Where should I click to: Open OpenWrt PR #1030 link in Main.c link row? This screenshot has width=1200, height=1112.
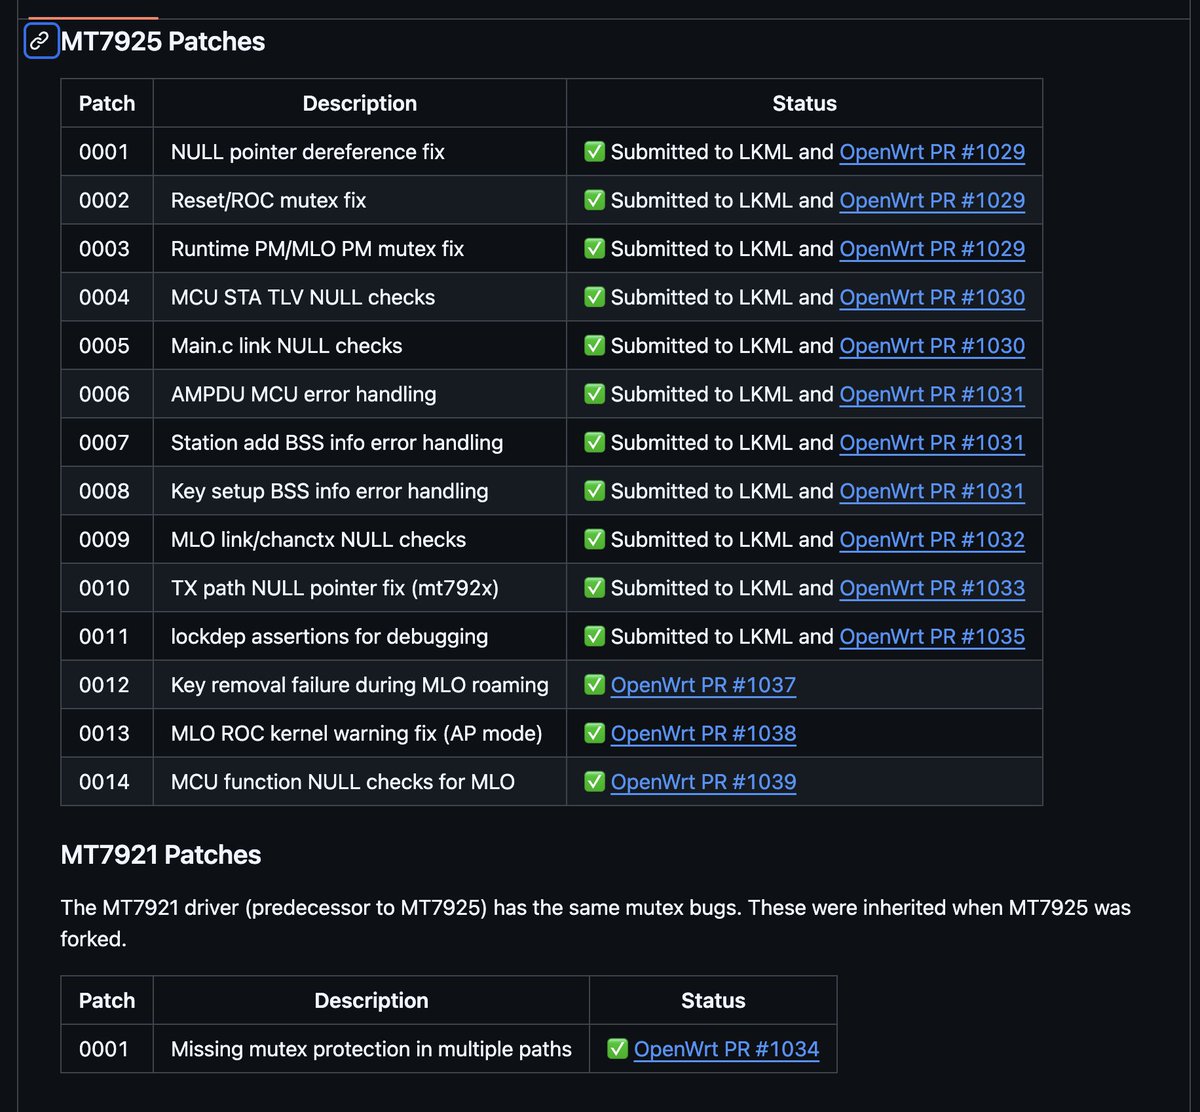point(932,346)
